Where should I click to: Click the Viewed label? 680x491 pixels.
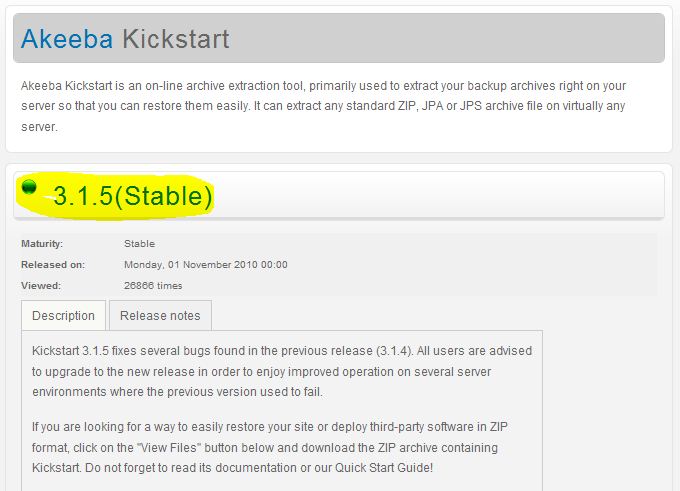[x=41, y=285]
